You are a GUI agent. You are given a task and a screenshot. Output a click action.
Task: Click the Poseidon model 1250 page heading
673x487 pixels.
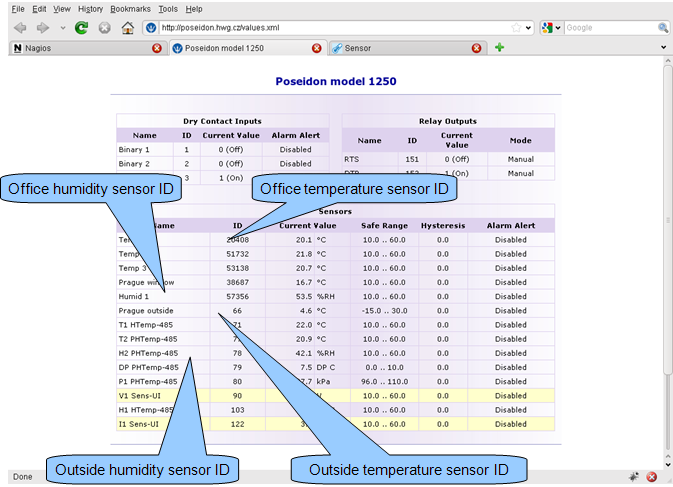click(x=336, y=81)
